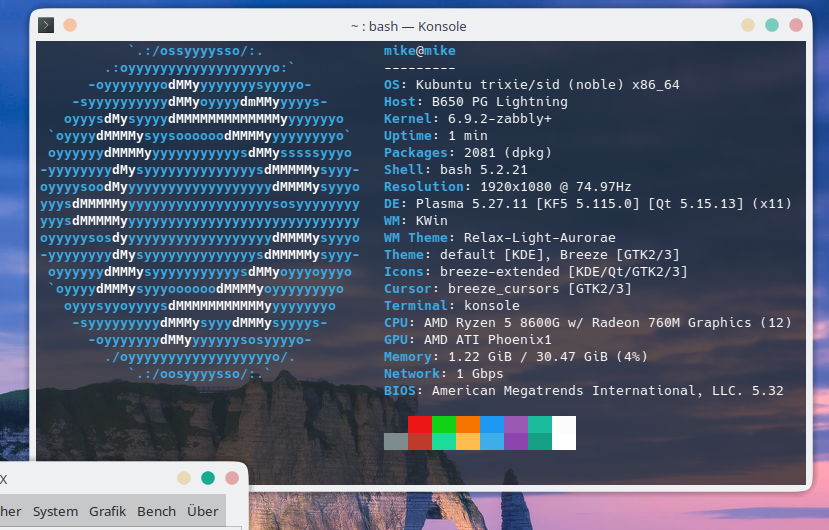The image size is (829, 530).
Task: Click the orange pin button in Konsole title bar
Action: pos(70,25)
